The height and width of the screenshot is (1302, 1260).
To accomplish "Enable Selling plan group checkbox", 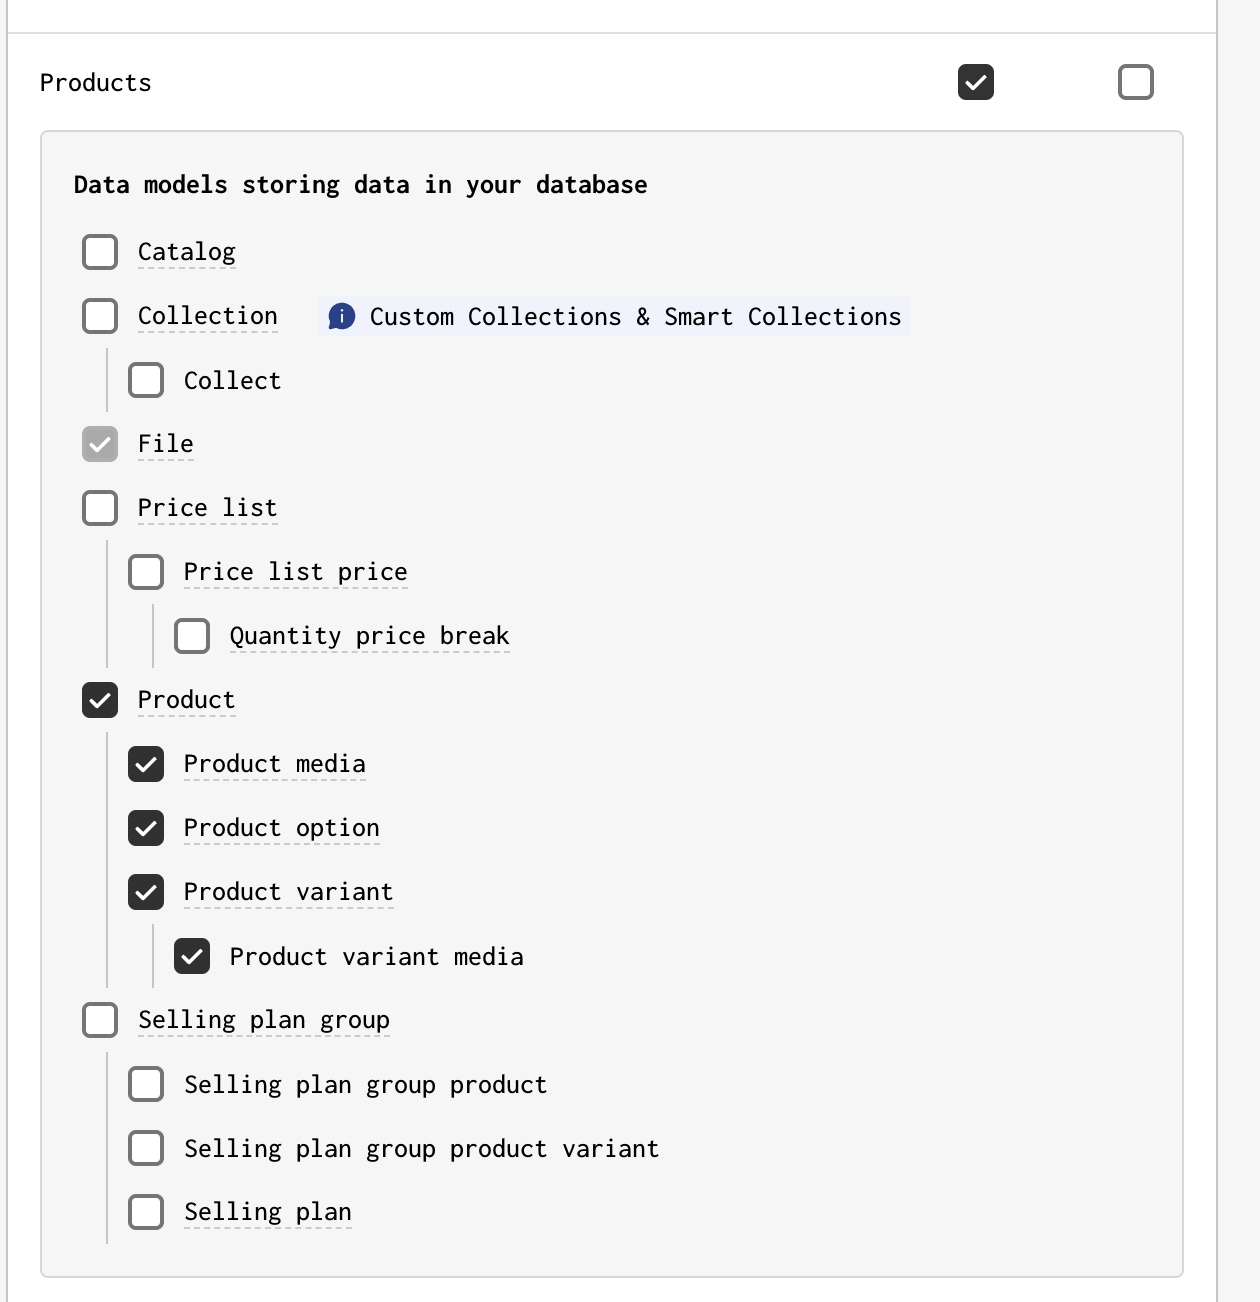I will click(100, 1020).
